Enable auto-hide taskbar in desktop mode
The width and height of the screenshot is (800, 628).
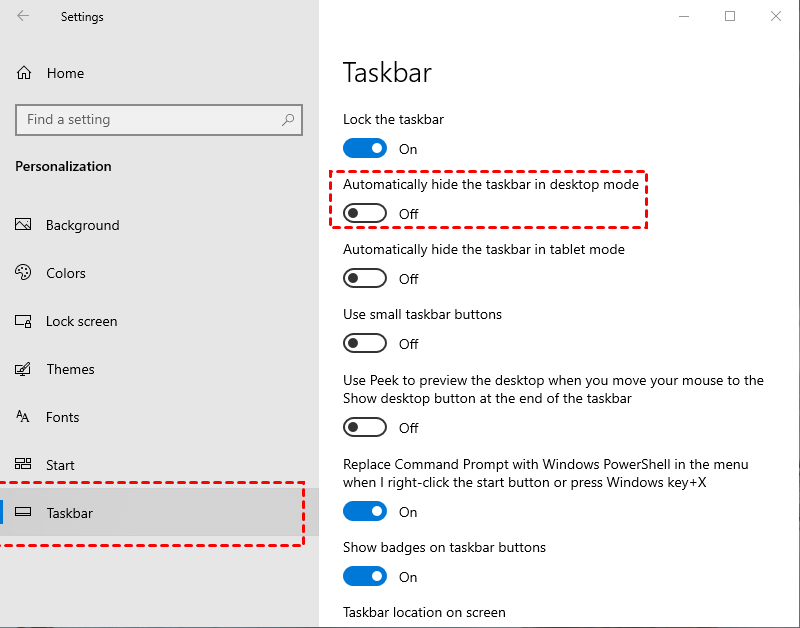(365, 213)
